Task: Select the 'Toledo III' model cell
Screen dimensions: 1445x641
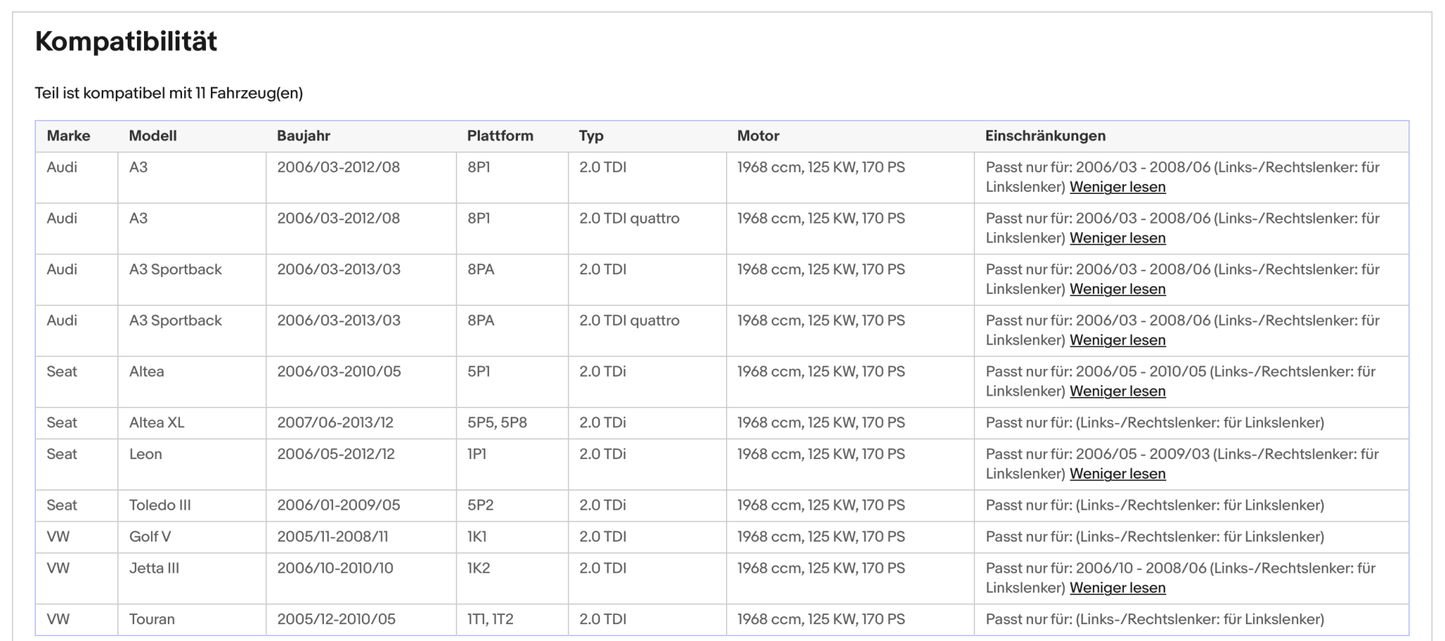Action: (x=159, y=506)
